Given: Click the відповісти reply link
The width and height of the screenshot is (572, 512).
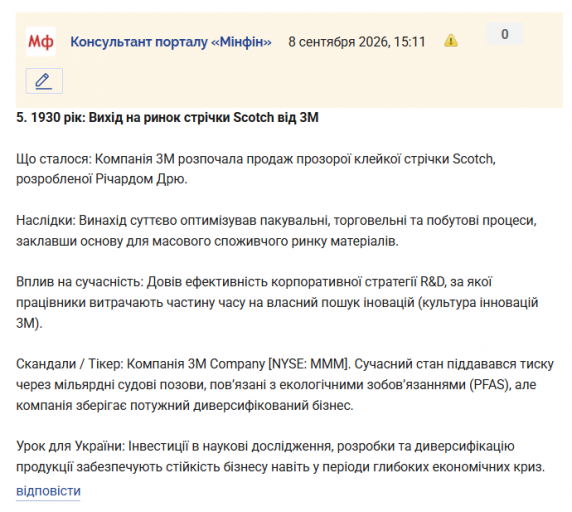Looking at the screenshot, I should click(x=48, y=491).
